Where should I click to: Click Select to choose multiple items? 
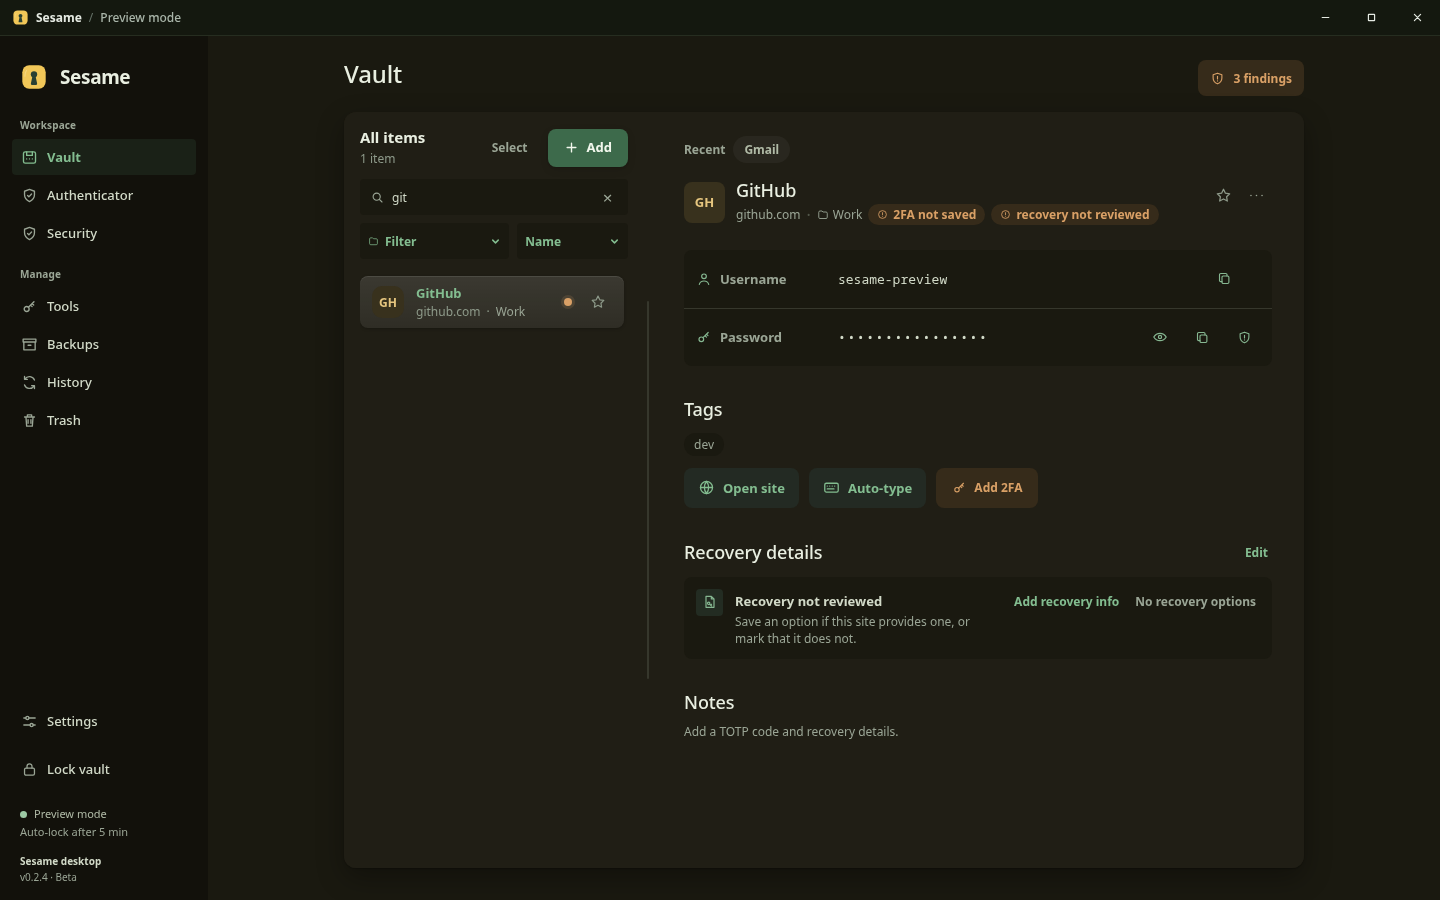coord(509,148)
